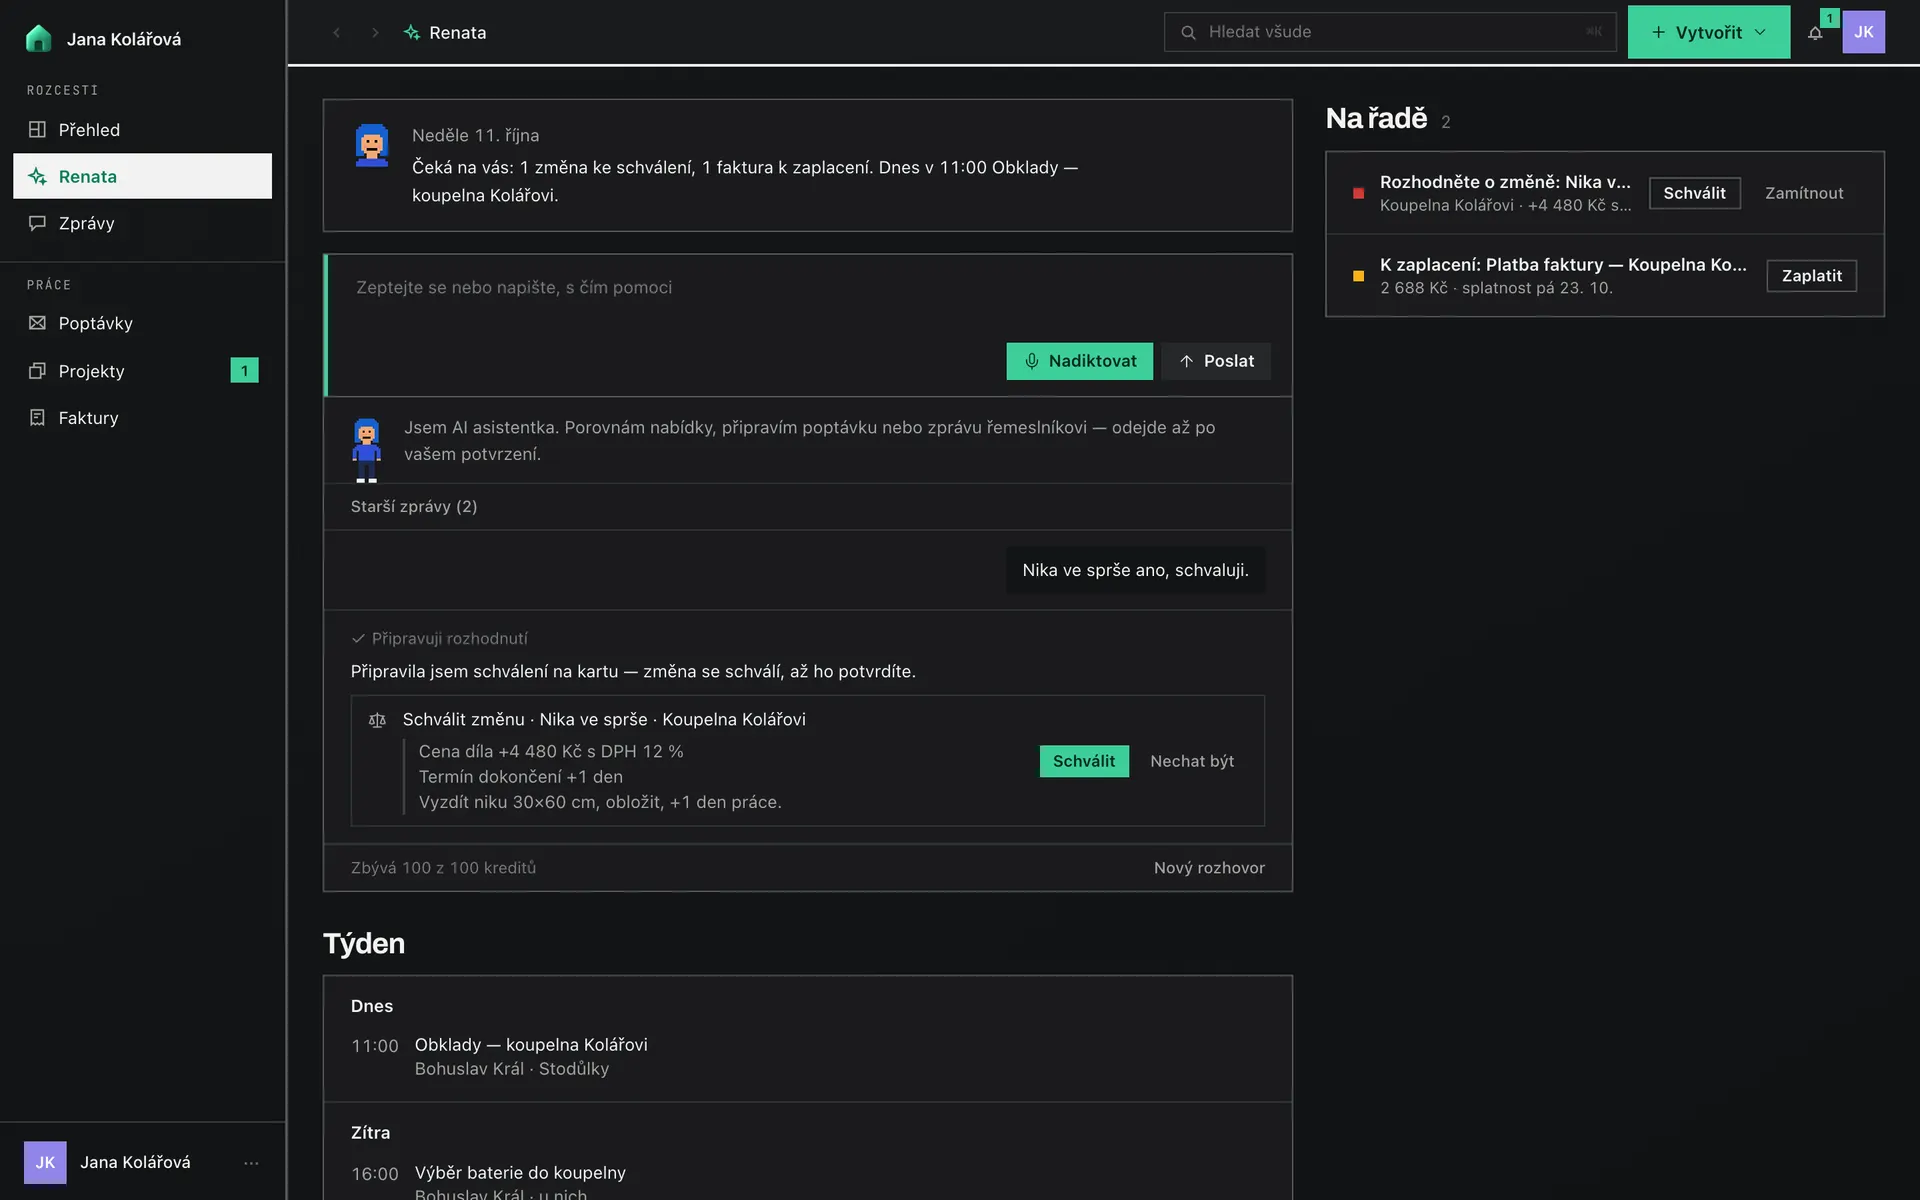Viewport: 1920px width, 1200px height.
Task: Click the yellow status square for invoice payment
Action: click(x=1358, y=276)
